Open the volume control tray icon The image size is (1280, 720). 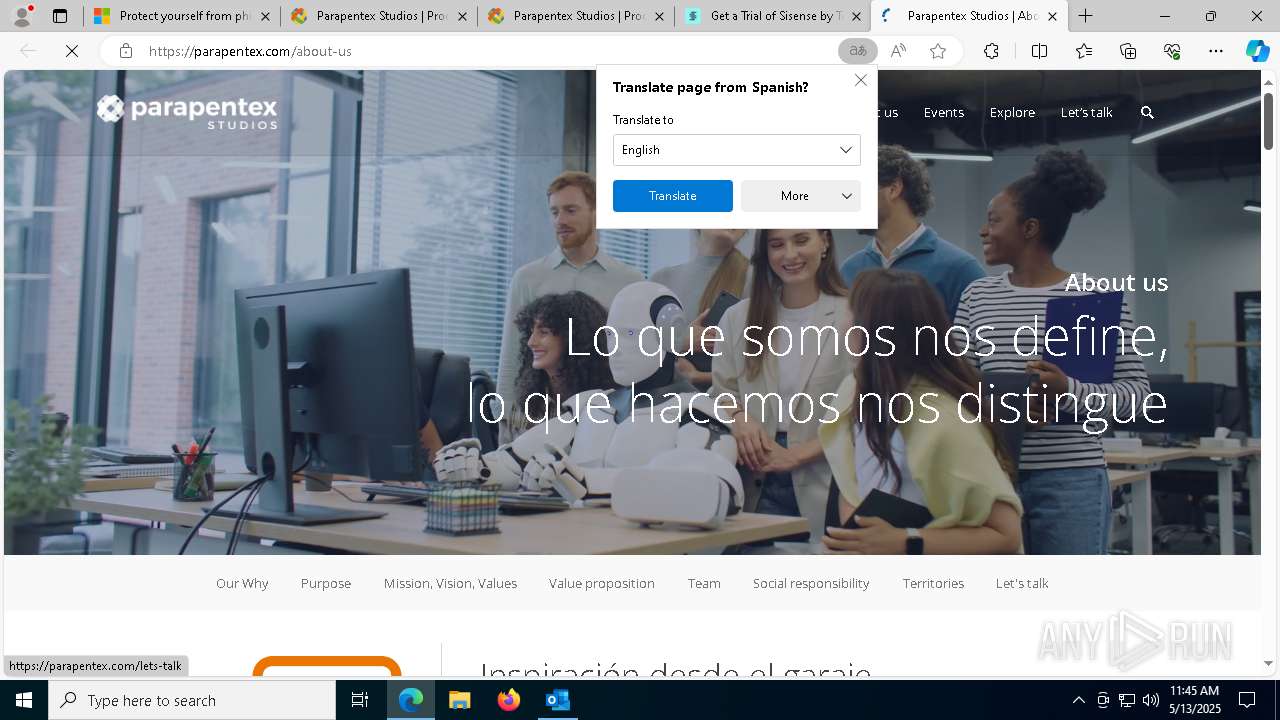pyautogui.click(x=1151, y=700)
